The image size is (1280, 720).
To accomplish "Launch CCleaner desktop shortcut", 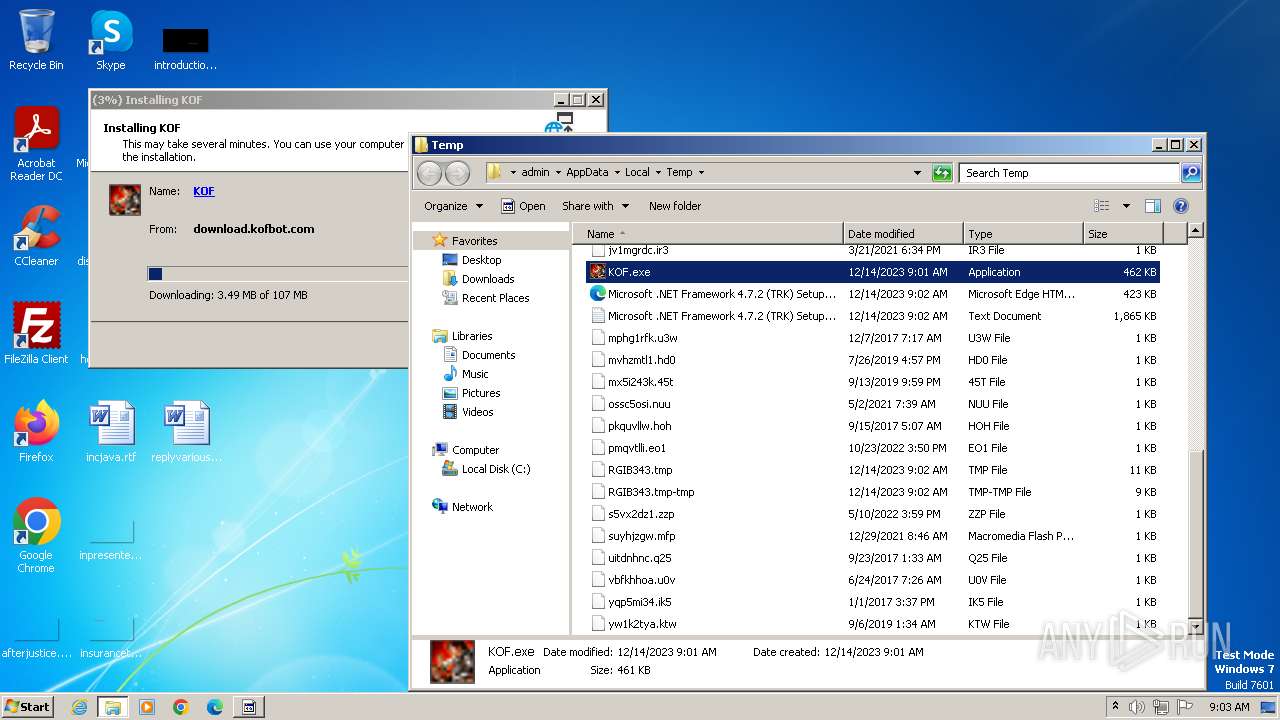I will pyautogui.click(x=36, y=235).
